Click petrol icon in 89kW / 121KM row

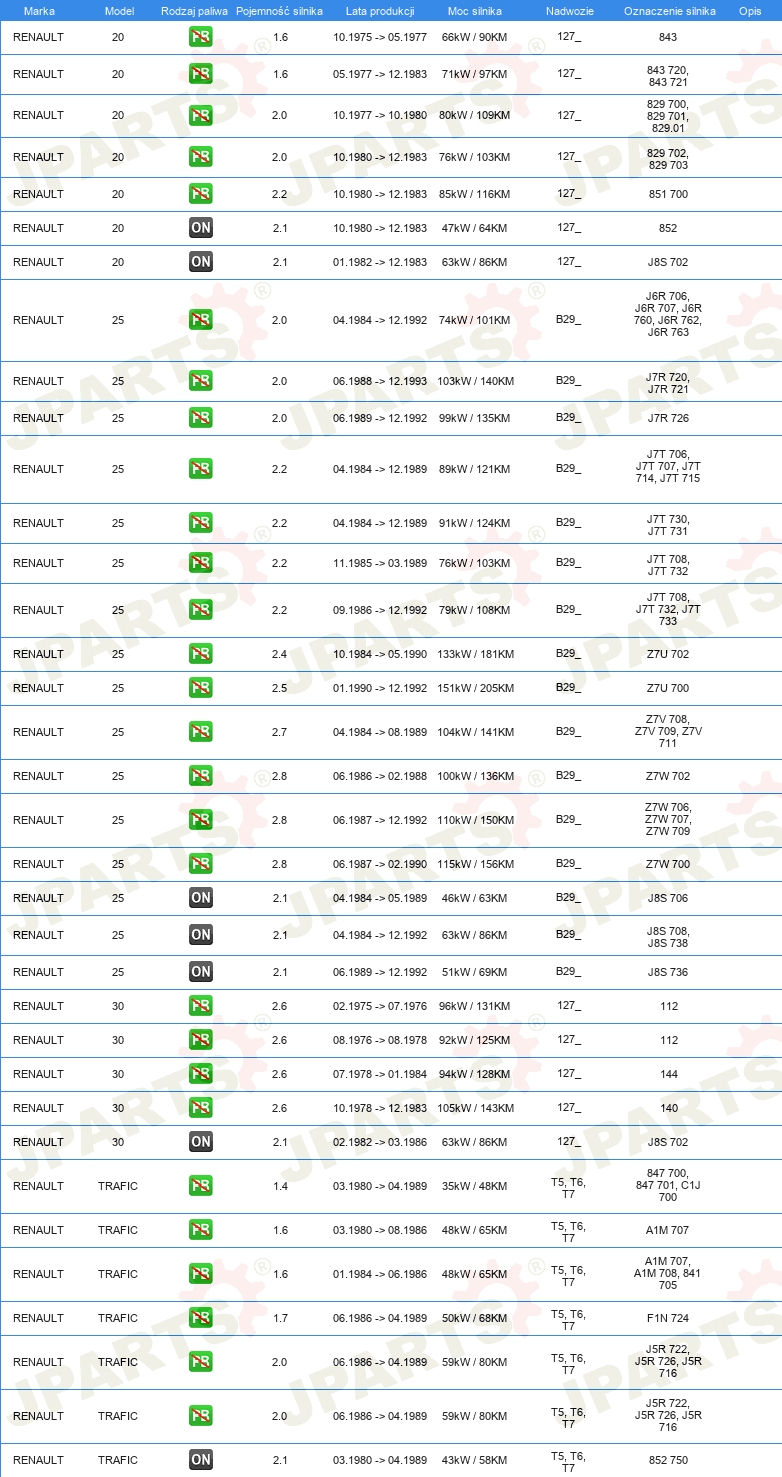(x=200, y=469)
